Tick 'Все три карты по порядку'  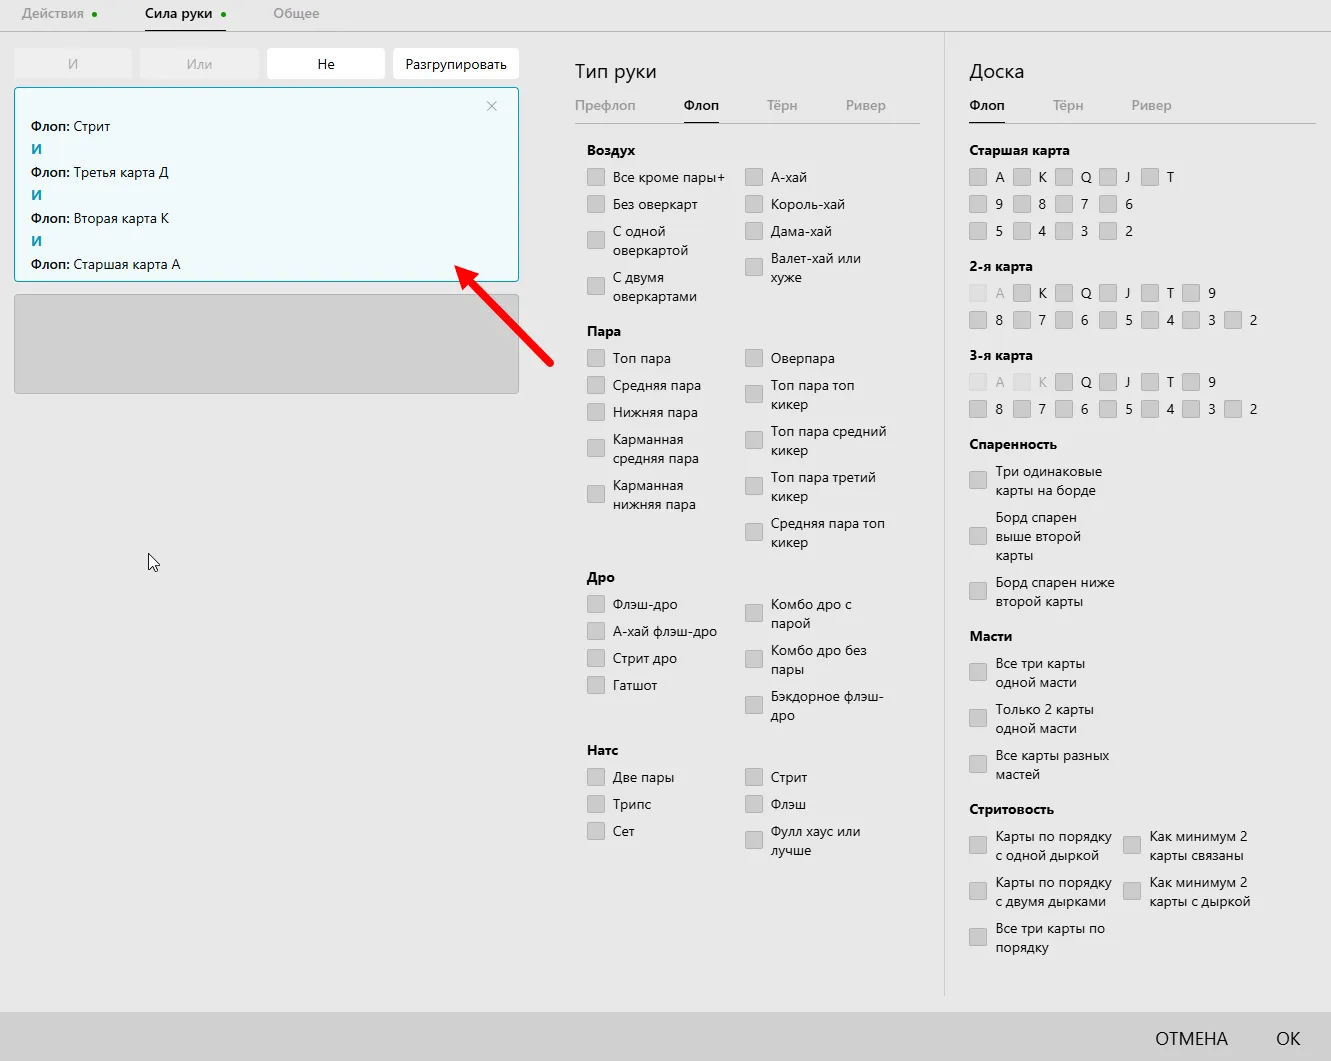(x=978, y=938)
